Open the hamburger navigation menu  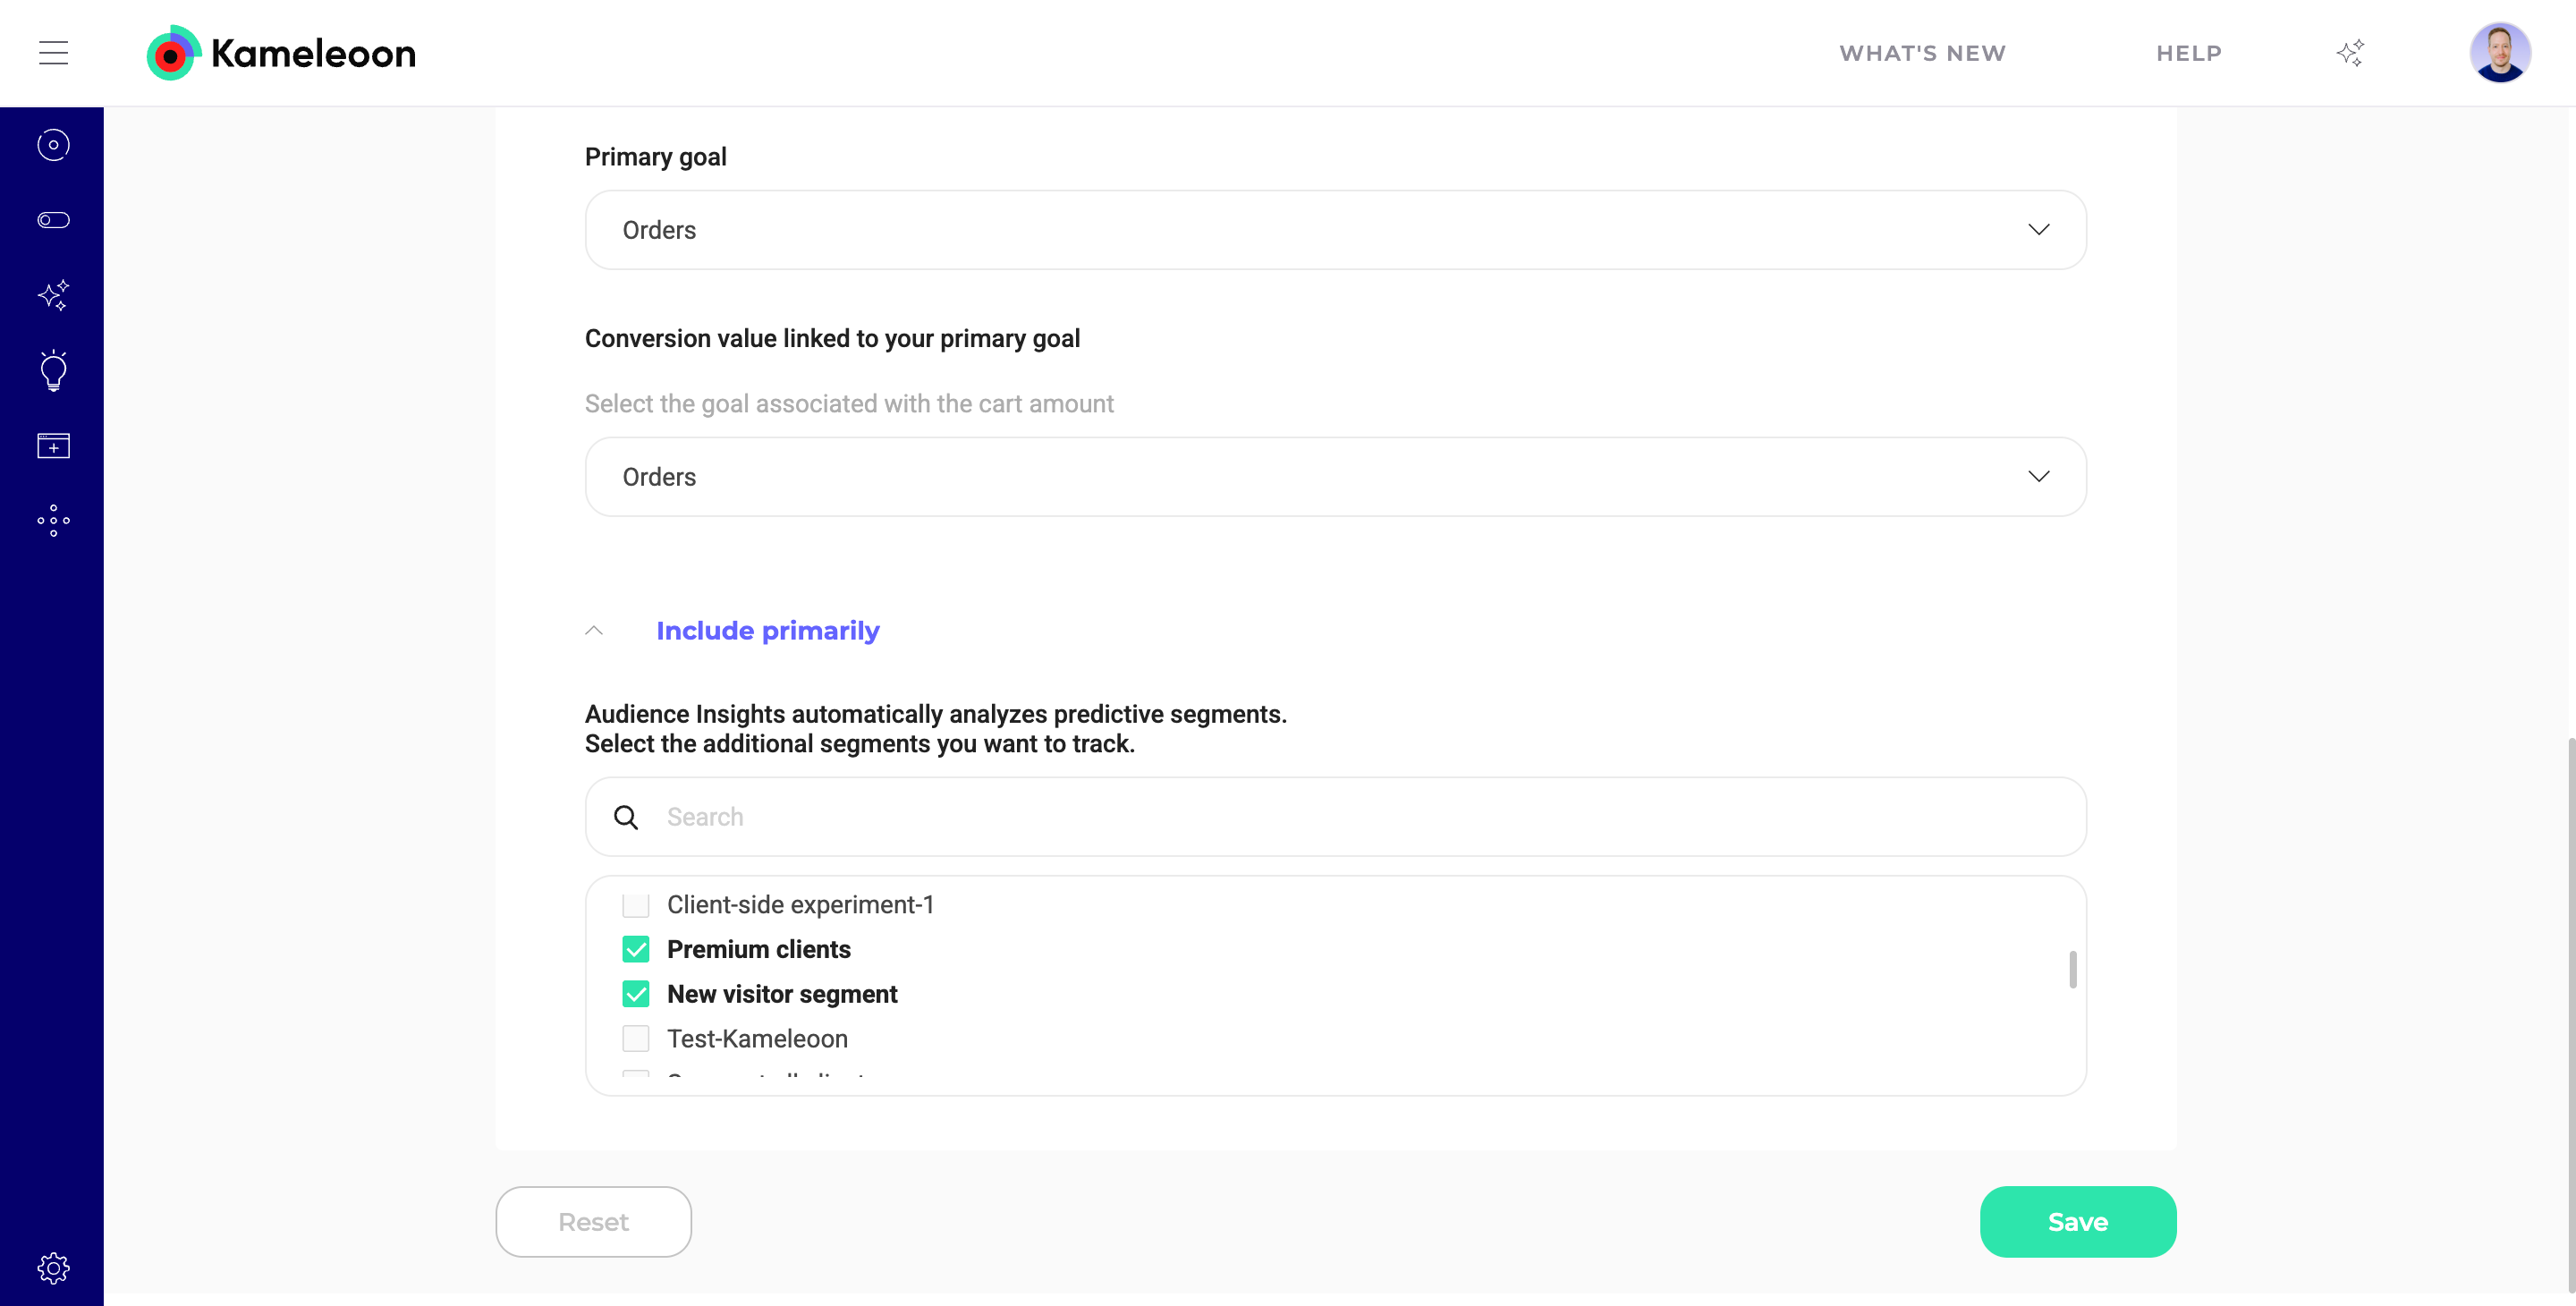[53, 53]
